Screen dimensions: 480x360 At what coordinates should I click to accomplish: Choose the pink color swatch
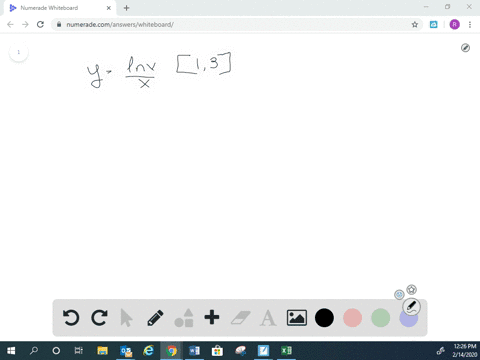(x=352, y=318)
